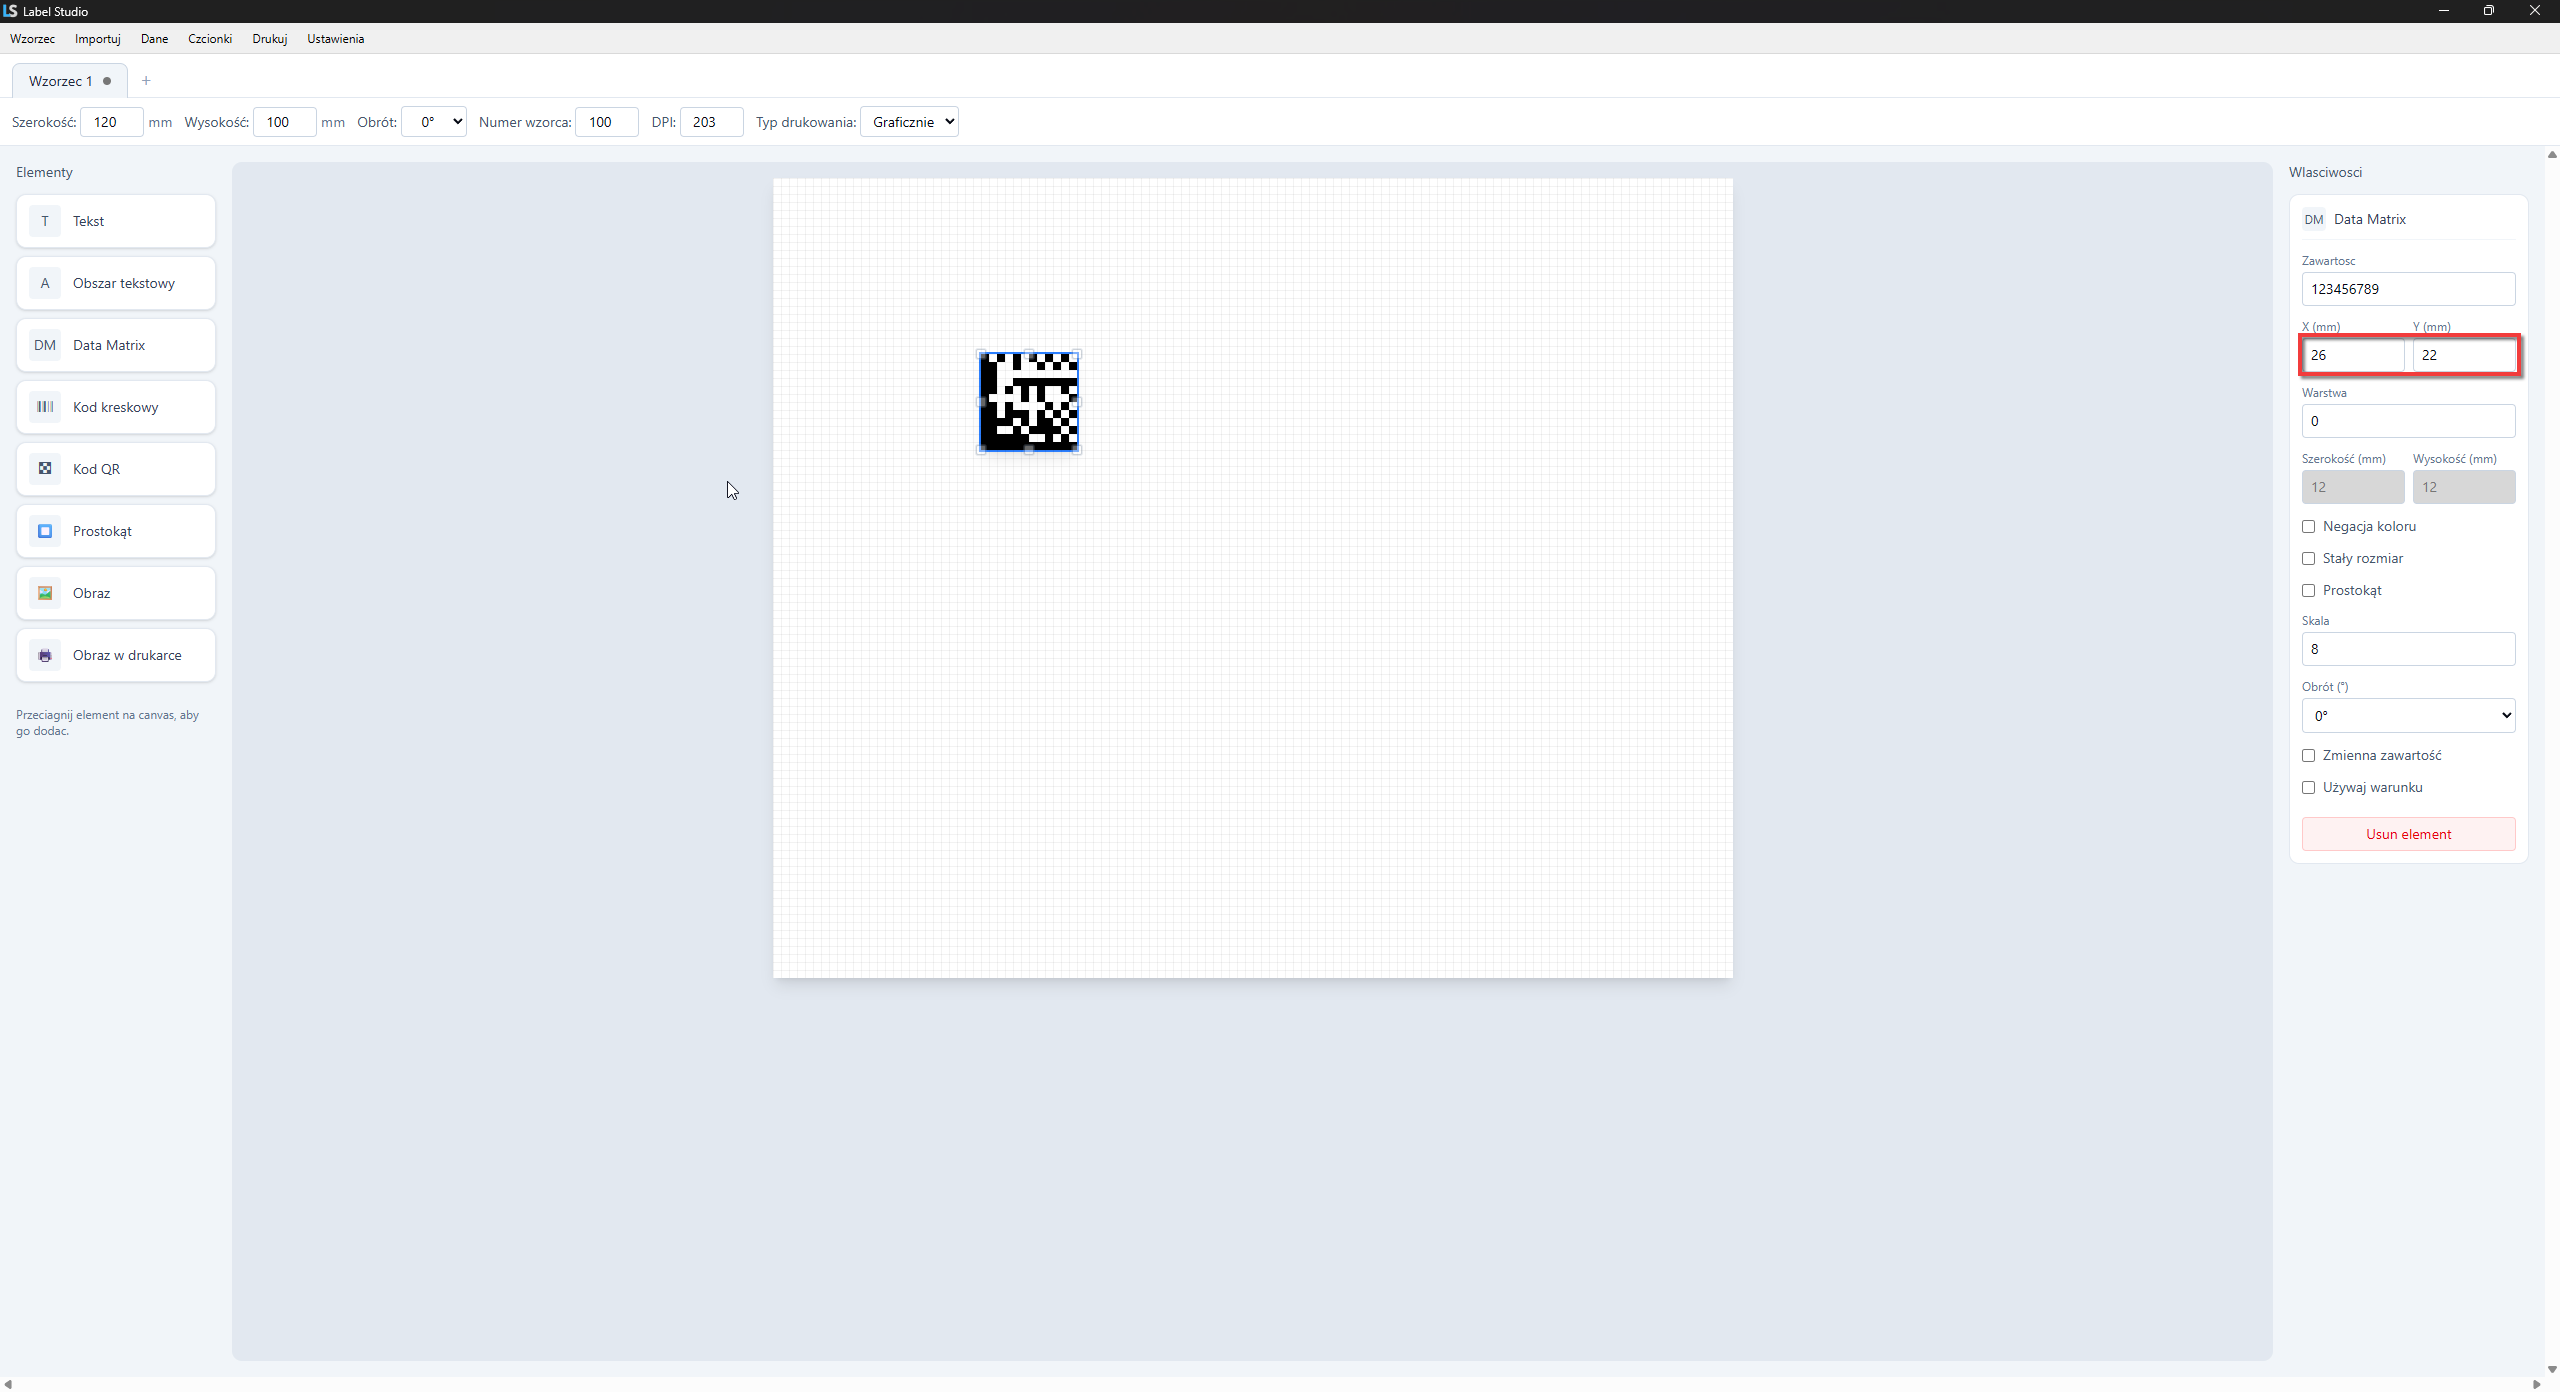Screen dimensions: 2560x1392
Task: Click the Usun element button
Action: point(2408,834)
